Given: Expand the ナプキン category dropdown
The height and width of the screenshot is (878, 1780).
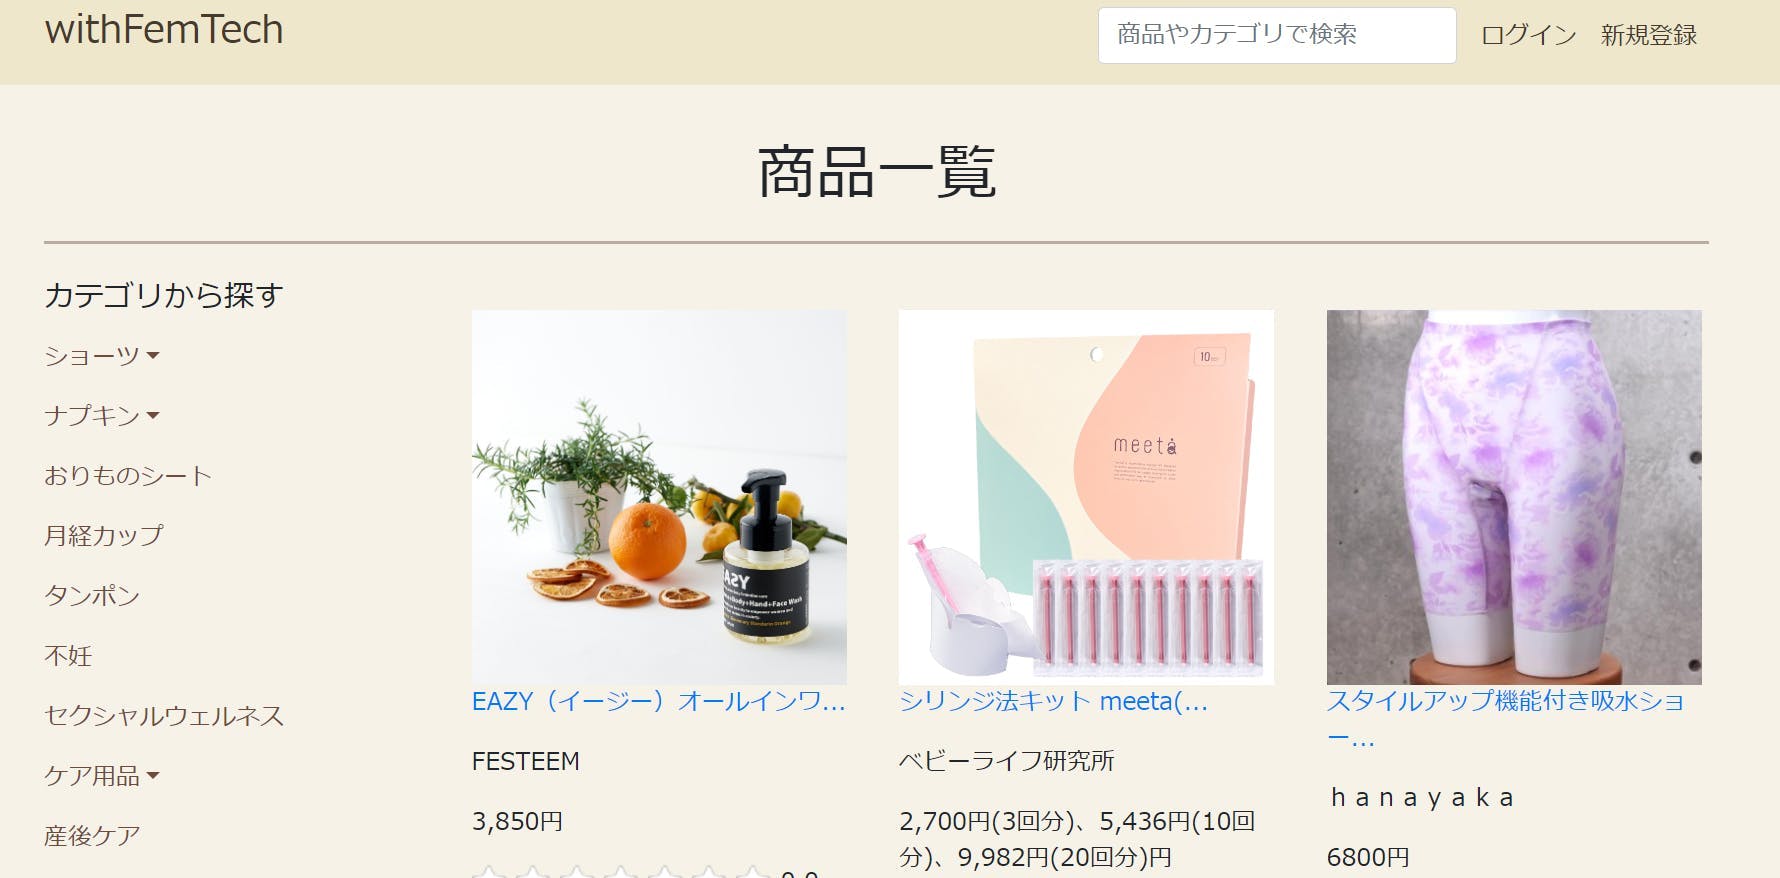Looking at the screenshot, I should pyautogui.click(x=101, y=416).
